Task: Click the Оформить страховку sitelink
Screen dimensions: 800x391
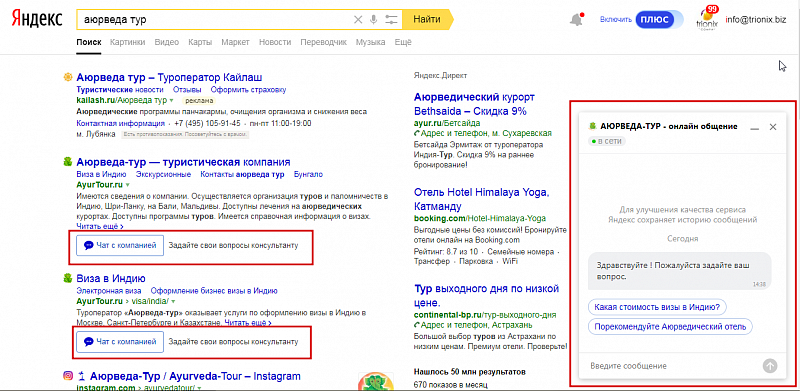Action: point(248,89)
